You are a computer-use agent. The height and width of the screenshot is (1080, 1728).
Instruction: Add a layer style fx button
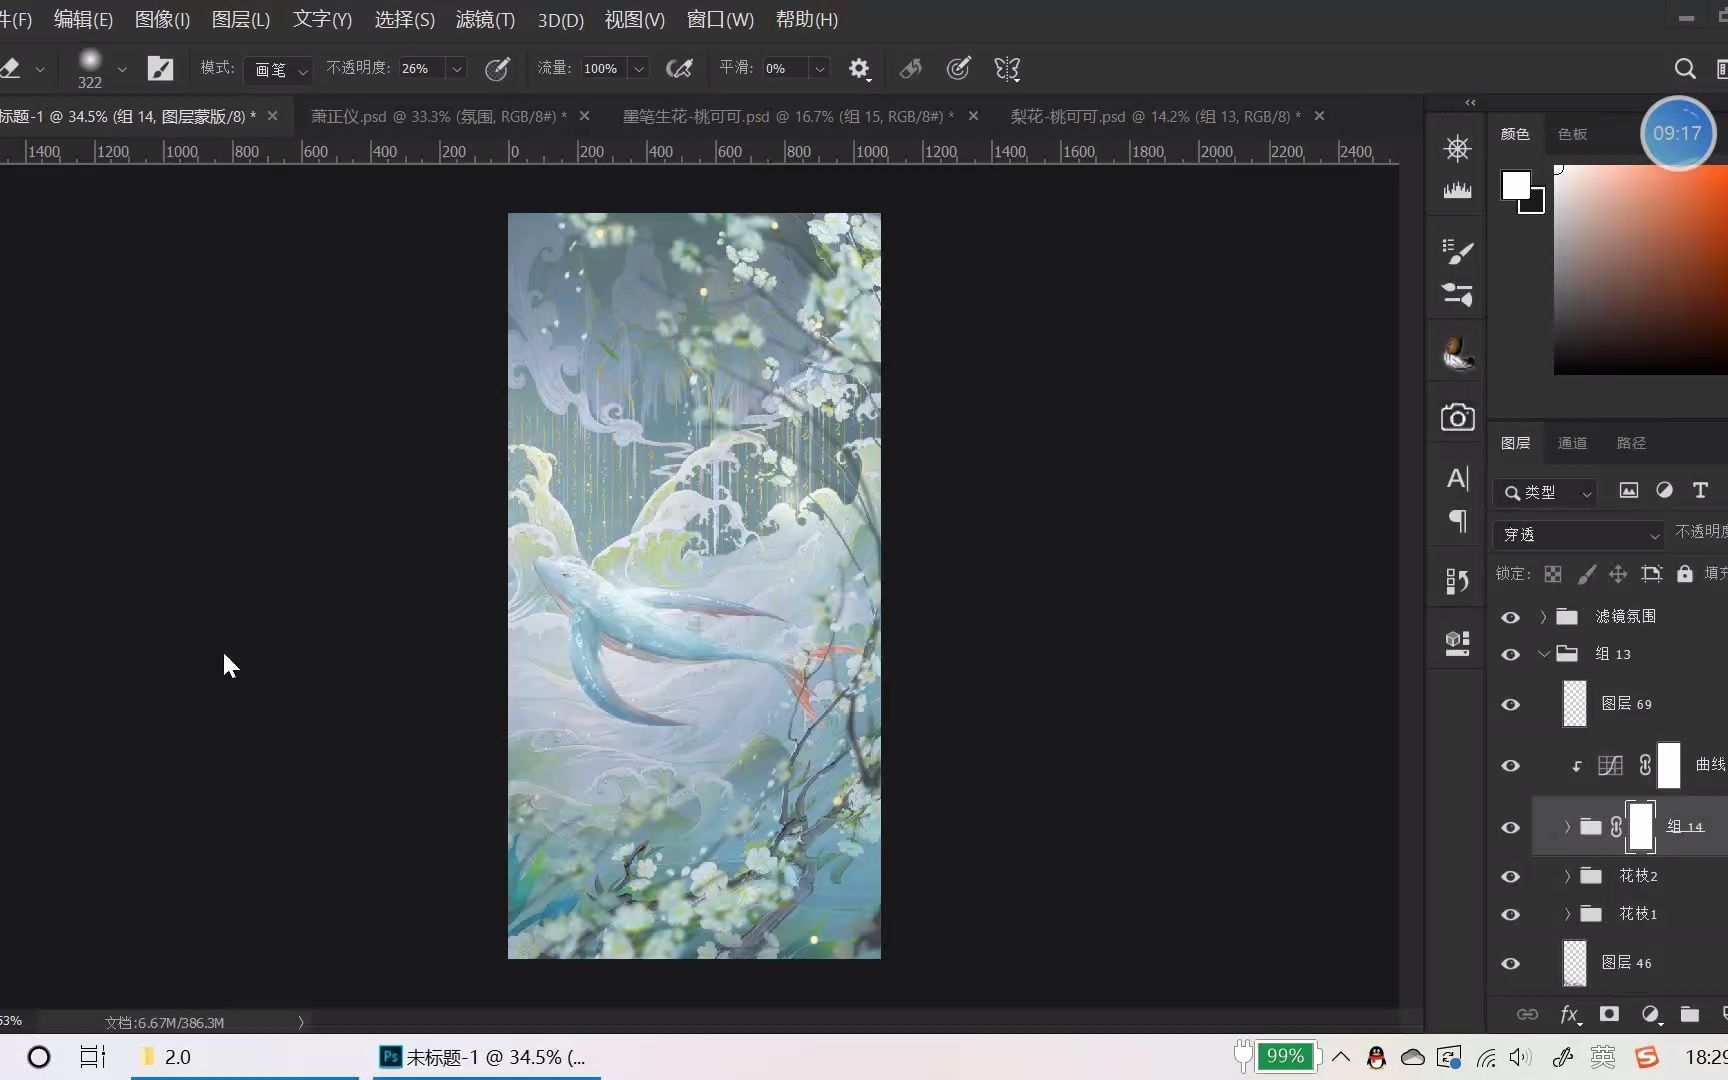coord(1571,1014)
